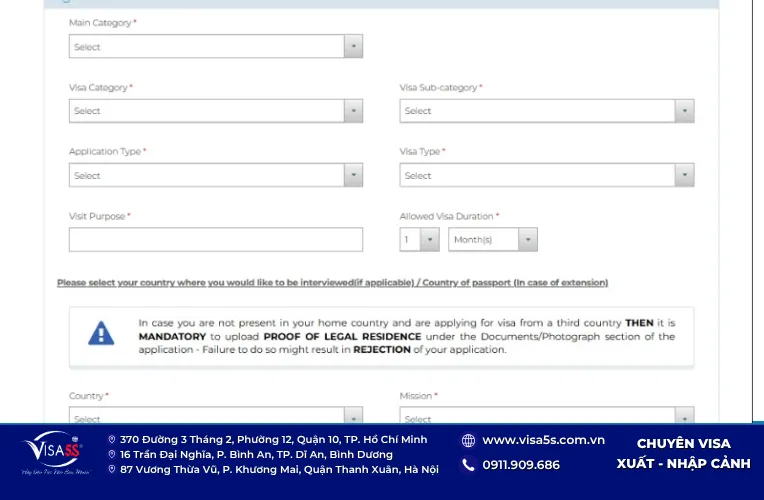The width and height of the screenshot is (764, 500).
Task: Open the Main Category dropdown
Action: click(x=216, y=46)
